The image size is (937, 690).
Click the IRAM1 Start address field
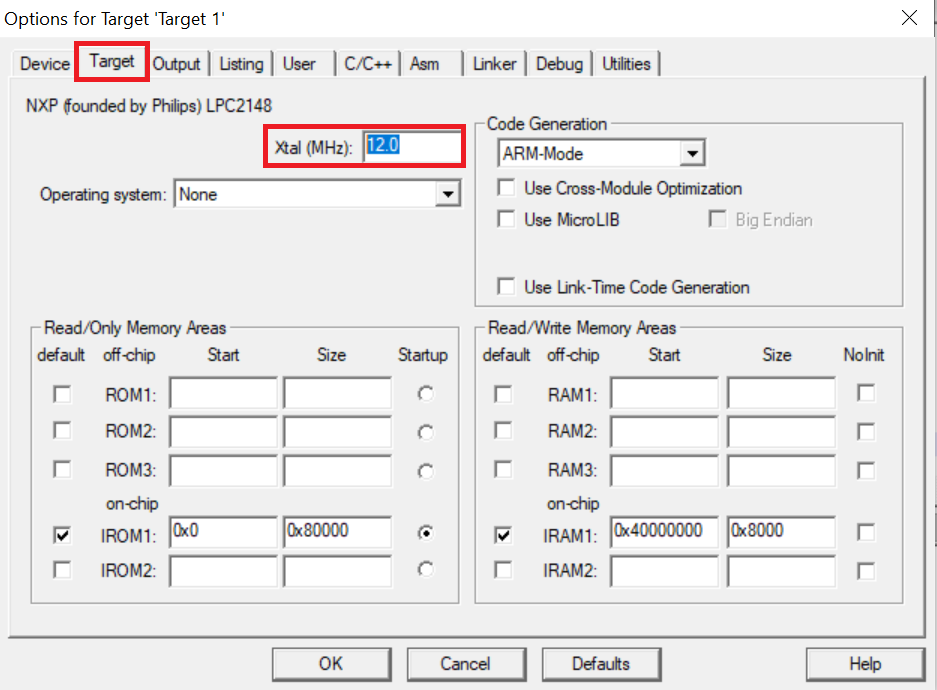pyautogui.click(x=663, y=532)
